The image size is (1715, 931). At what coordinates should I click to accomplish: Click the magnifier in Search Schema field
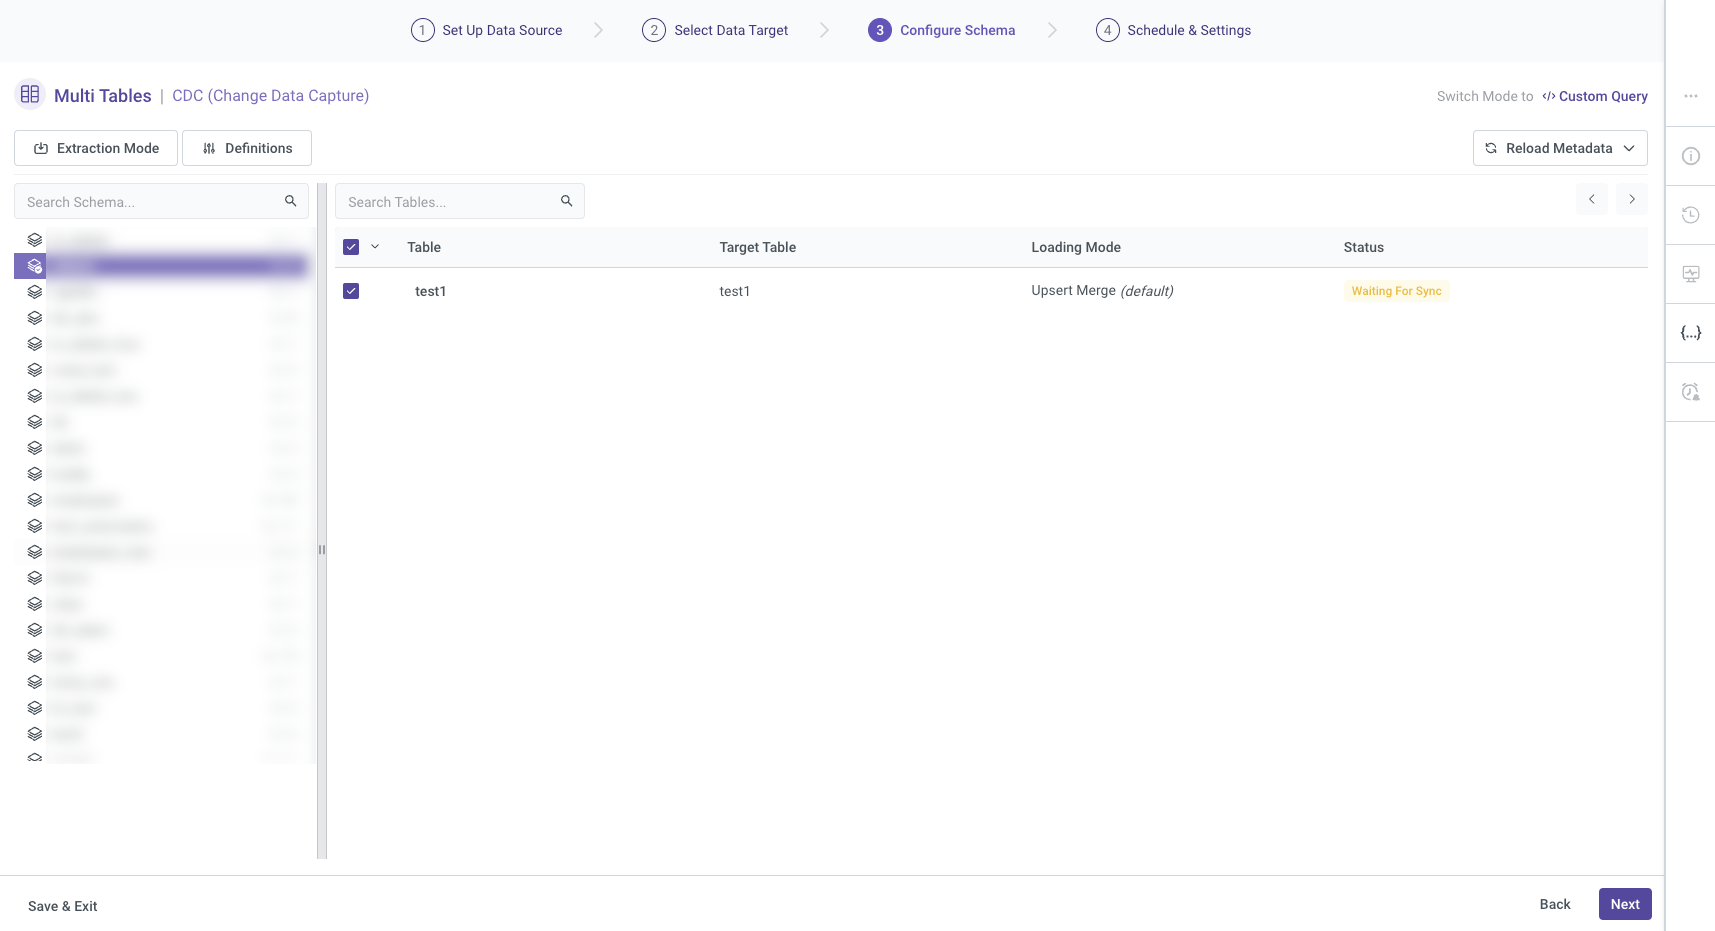tap(290, 201)
